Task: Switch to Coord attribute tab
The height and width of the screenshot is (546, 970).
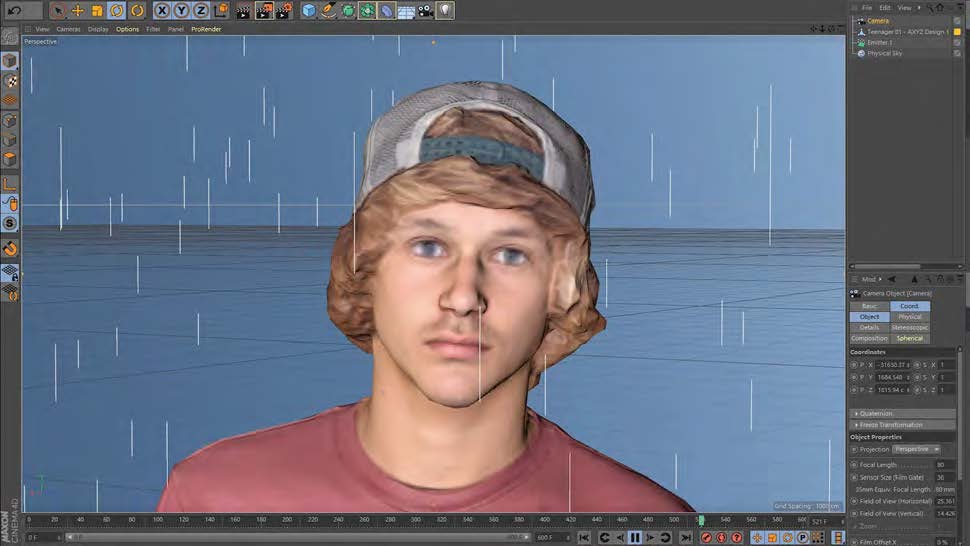Action: coord(909,306)
